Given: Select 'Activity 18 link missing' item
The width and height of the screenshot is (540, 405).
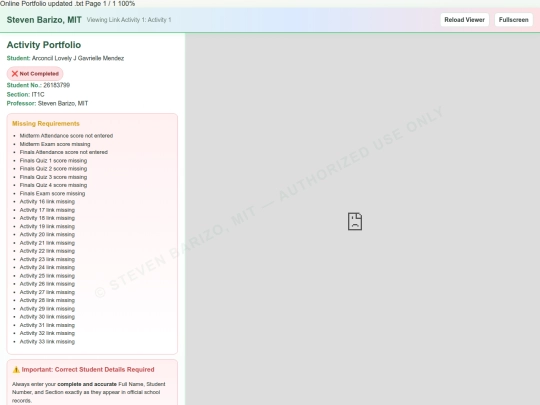Looking at the screenshot, I should coord(47,218).
